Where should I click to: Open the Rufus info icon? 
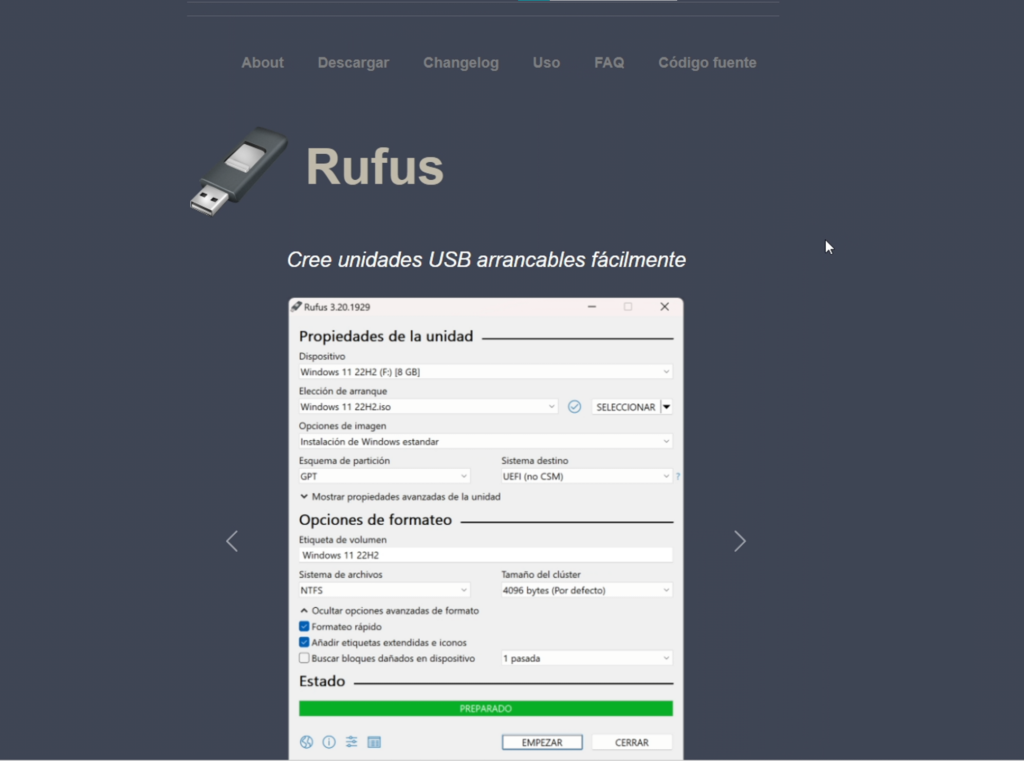pos(329,742)
